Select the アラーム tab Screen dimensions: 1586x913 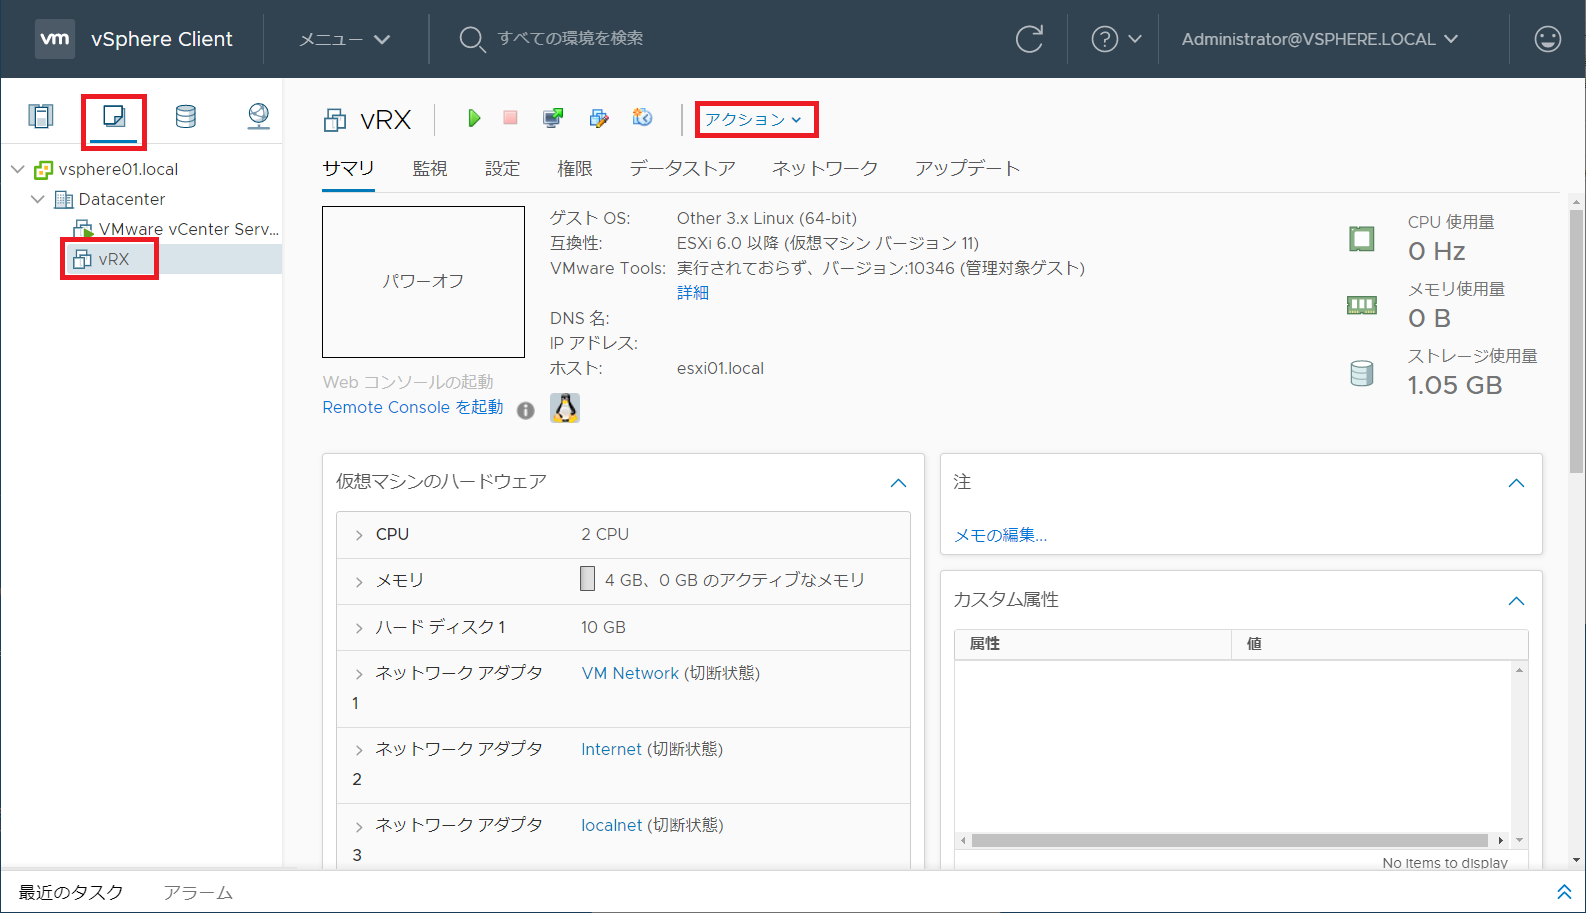(198, 892)
